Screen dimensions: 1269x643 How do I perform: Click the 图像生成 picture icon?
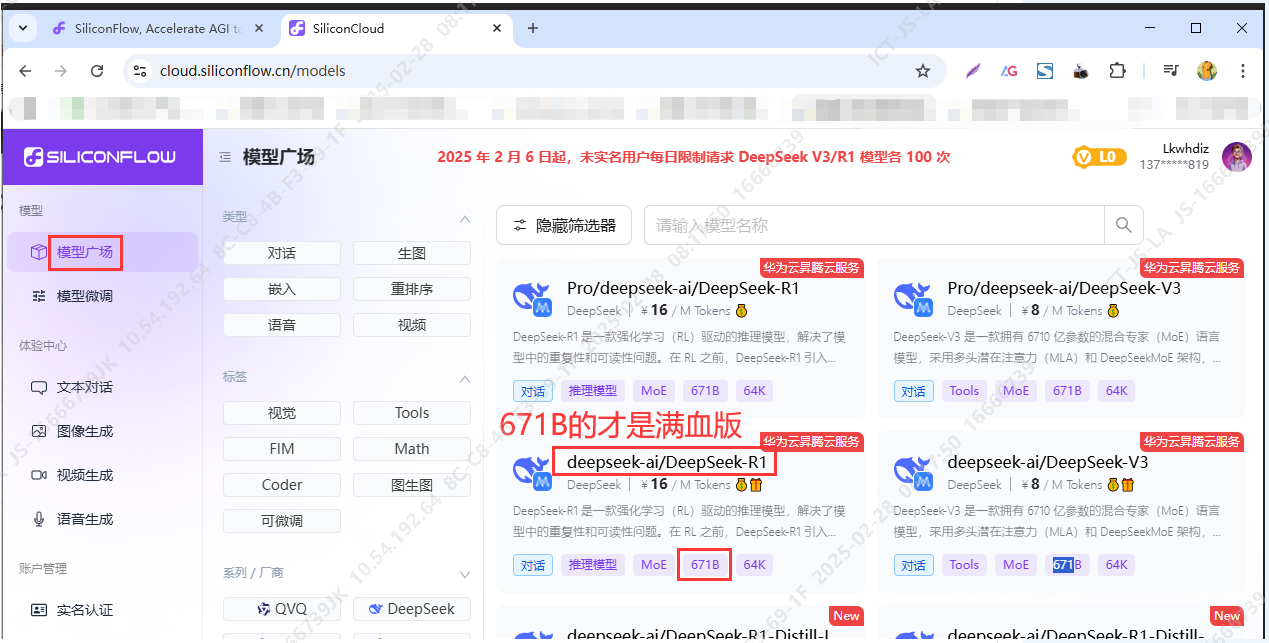point(39,431)
